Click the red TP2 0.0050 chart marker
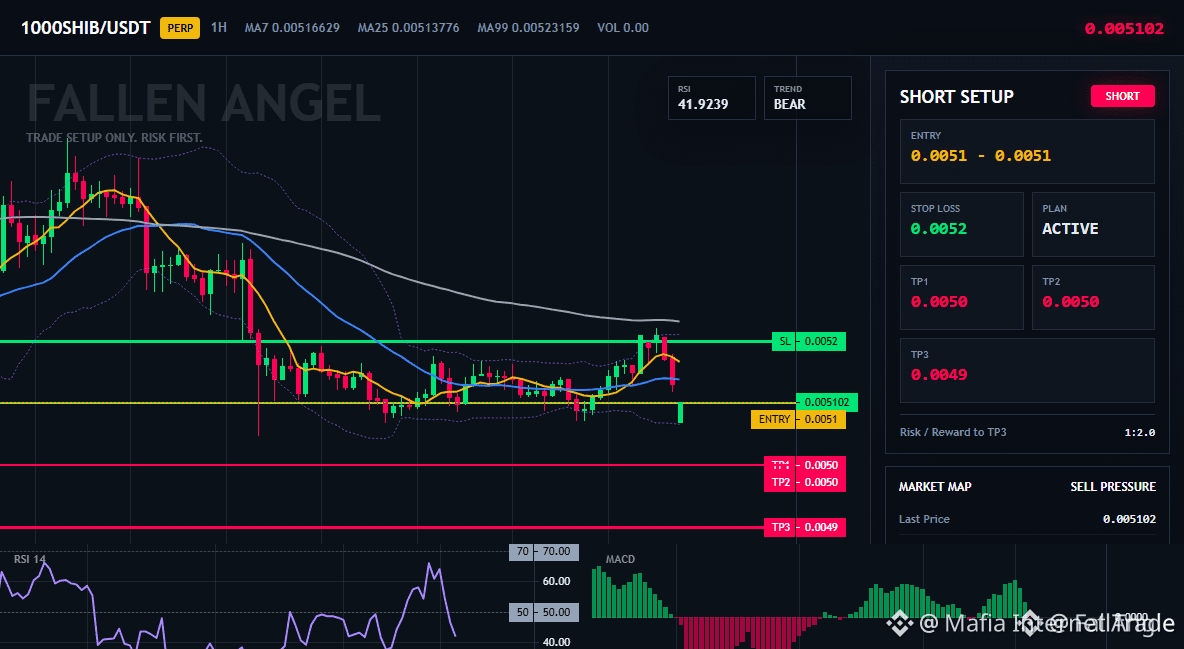 click(805, 482)
